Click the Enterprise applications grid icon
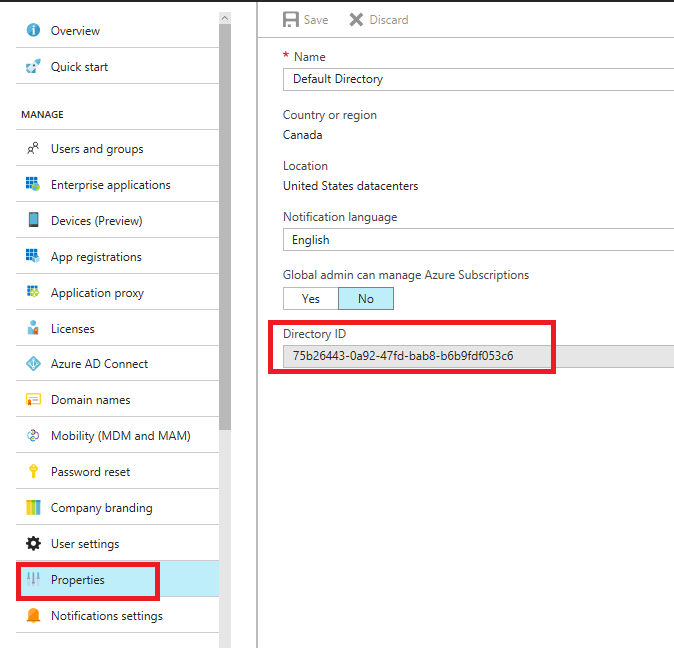Image resolution: width=674 pixels, height=648 pixels. [x=33, y=184]
